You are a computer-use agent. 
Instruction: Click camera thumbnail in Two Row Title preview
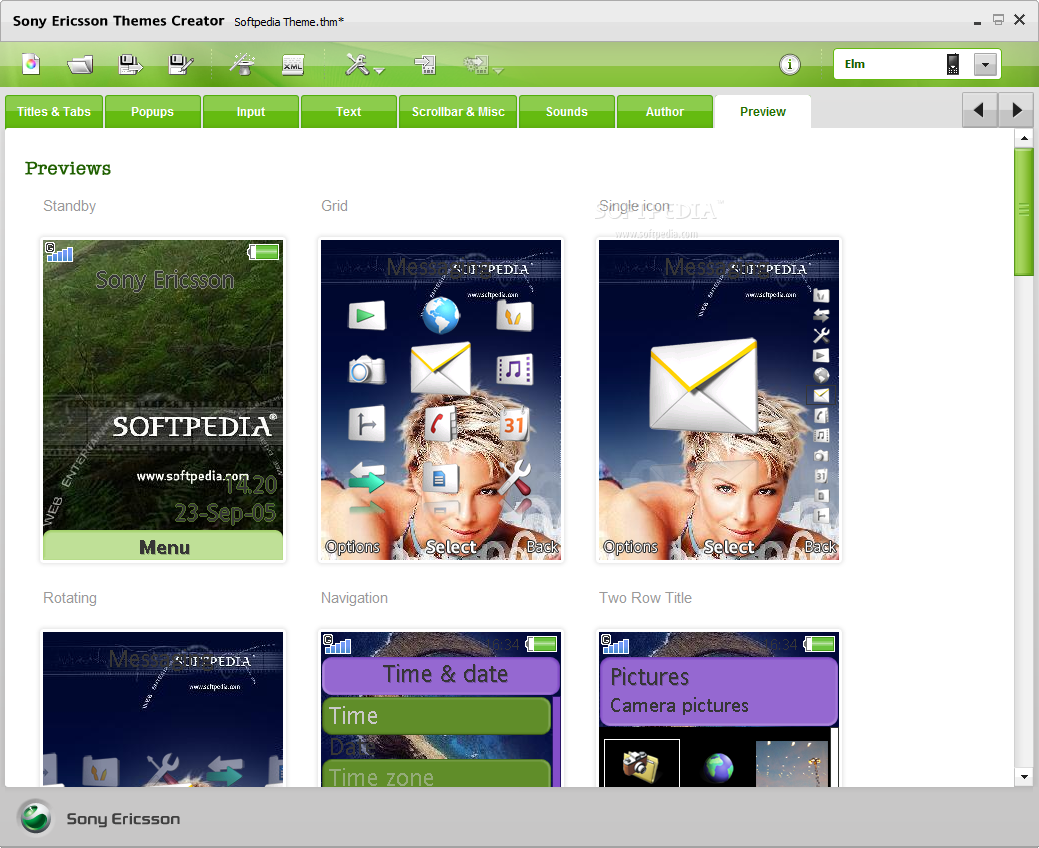point(641,763)
